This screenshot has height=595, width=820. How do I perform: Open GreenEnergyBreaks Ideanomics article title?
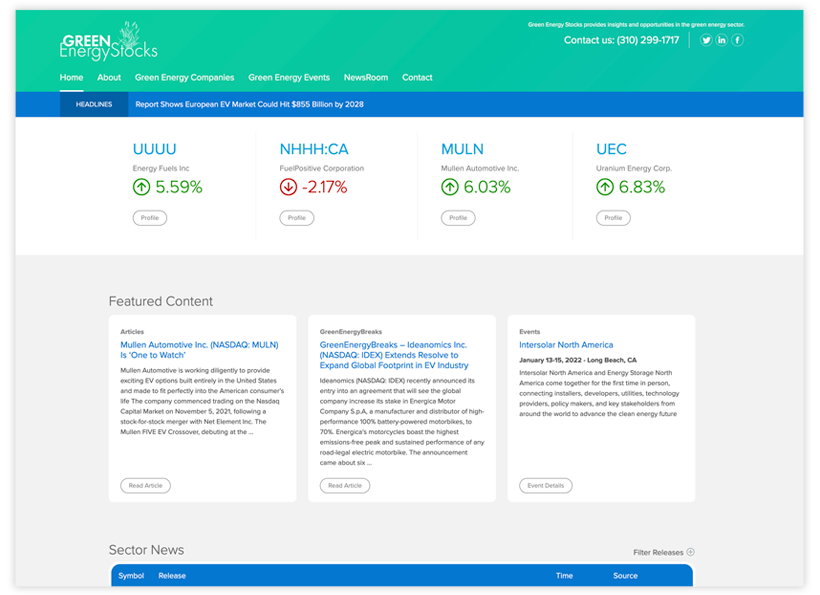(x=394, y=355)
